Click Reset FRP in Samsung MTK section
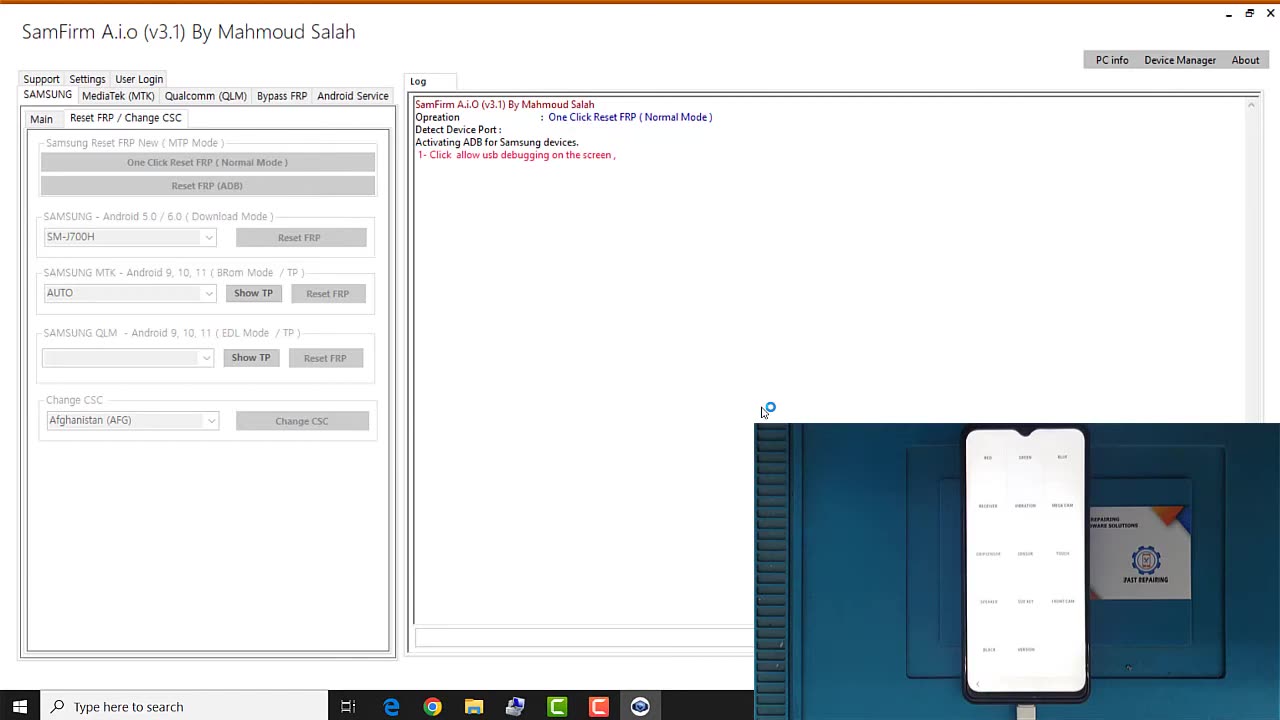 tap(328, 294)
